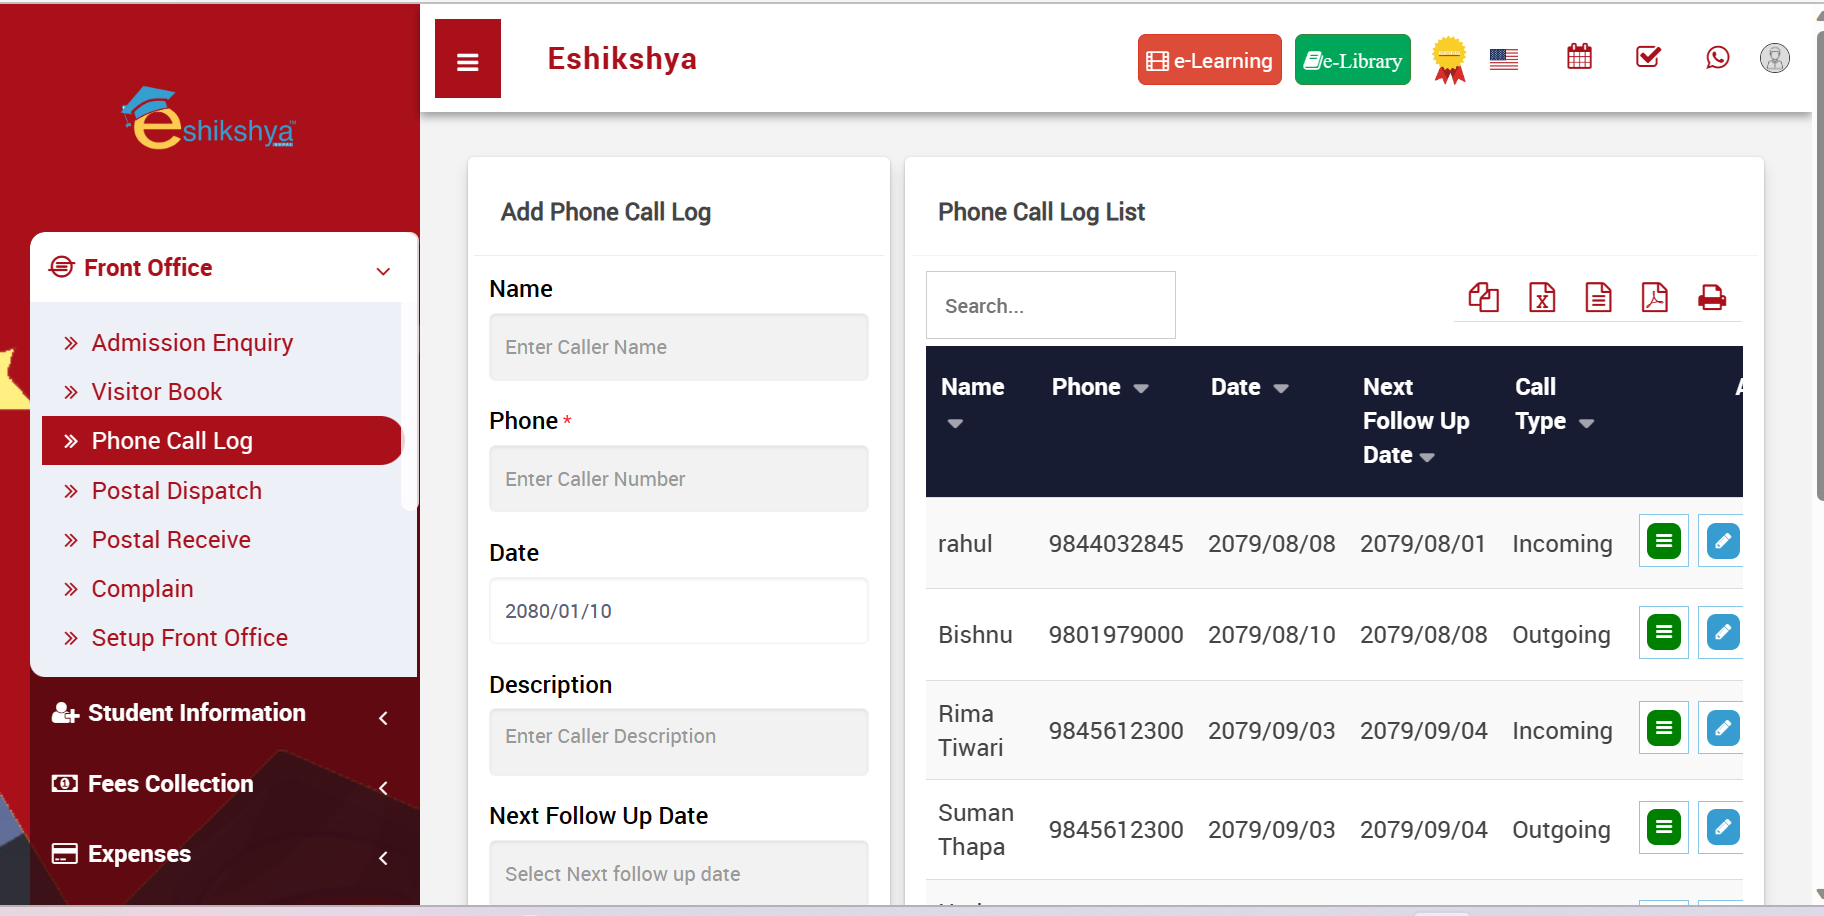Click the hamburger menu beside Eshikshya title
The height and width of the screenshot is (916, 1824).
click(x=467, y=59)
